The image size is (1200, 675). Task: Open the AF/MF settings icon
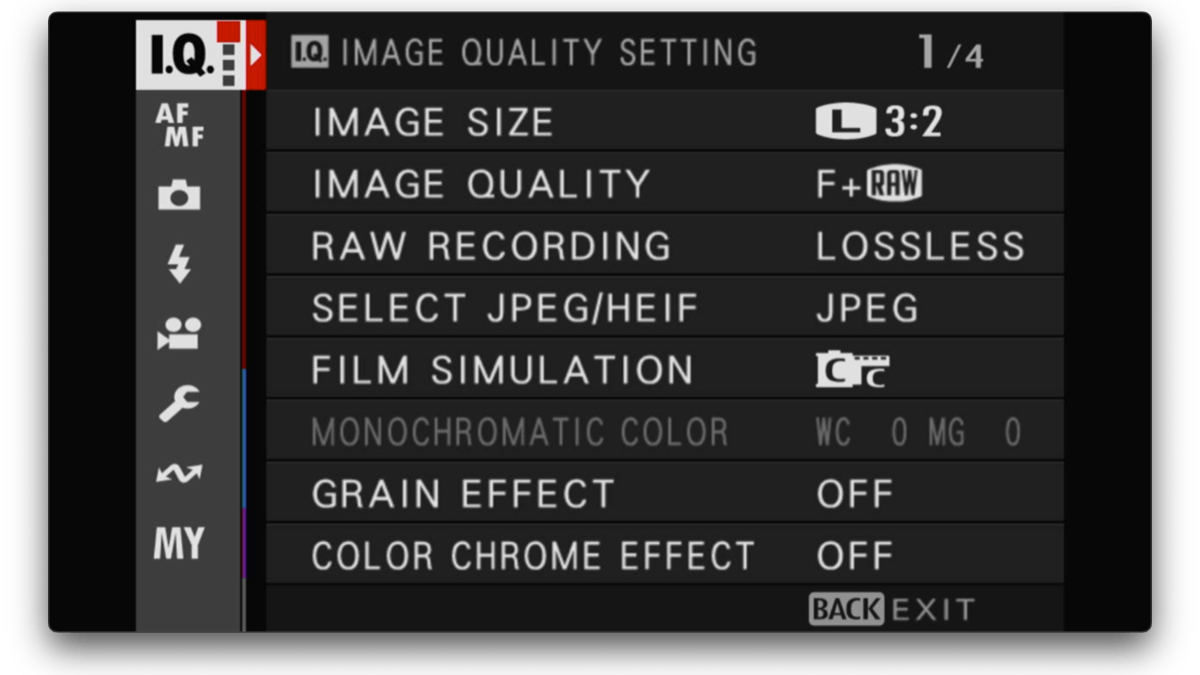click(181, 126)
